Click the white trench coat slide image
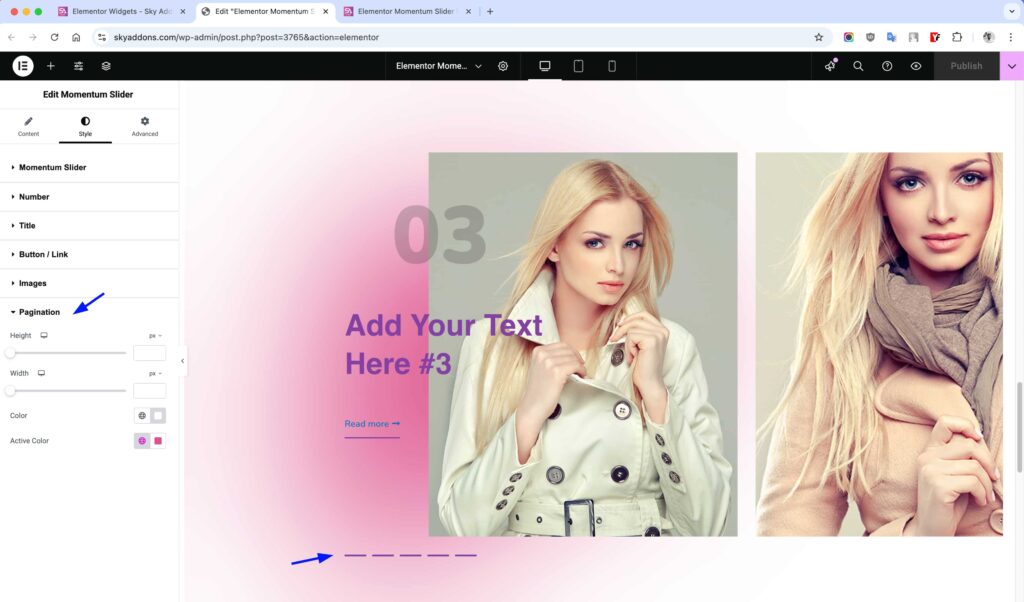Screen dimensions: 1024x602 pyautogui.click(x=583, y=344)
